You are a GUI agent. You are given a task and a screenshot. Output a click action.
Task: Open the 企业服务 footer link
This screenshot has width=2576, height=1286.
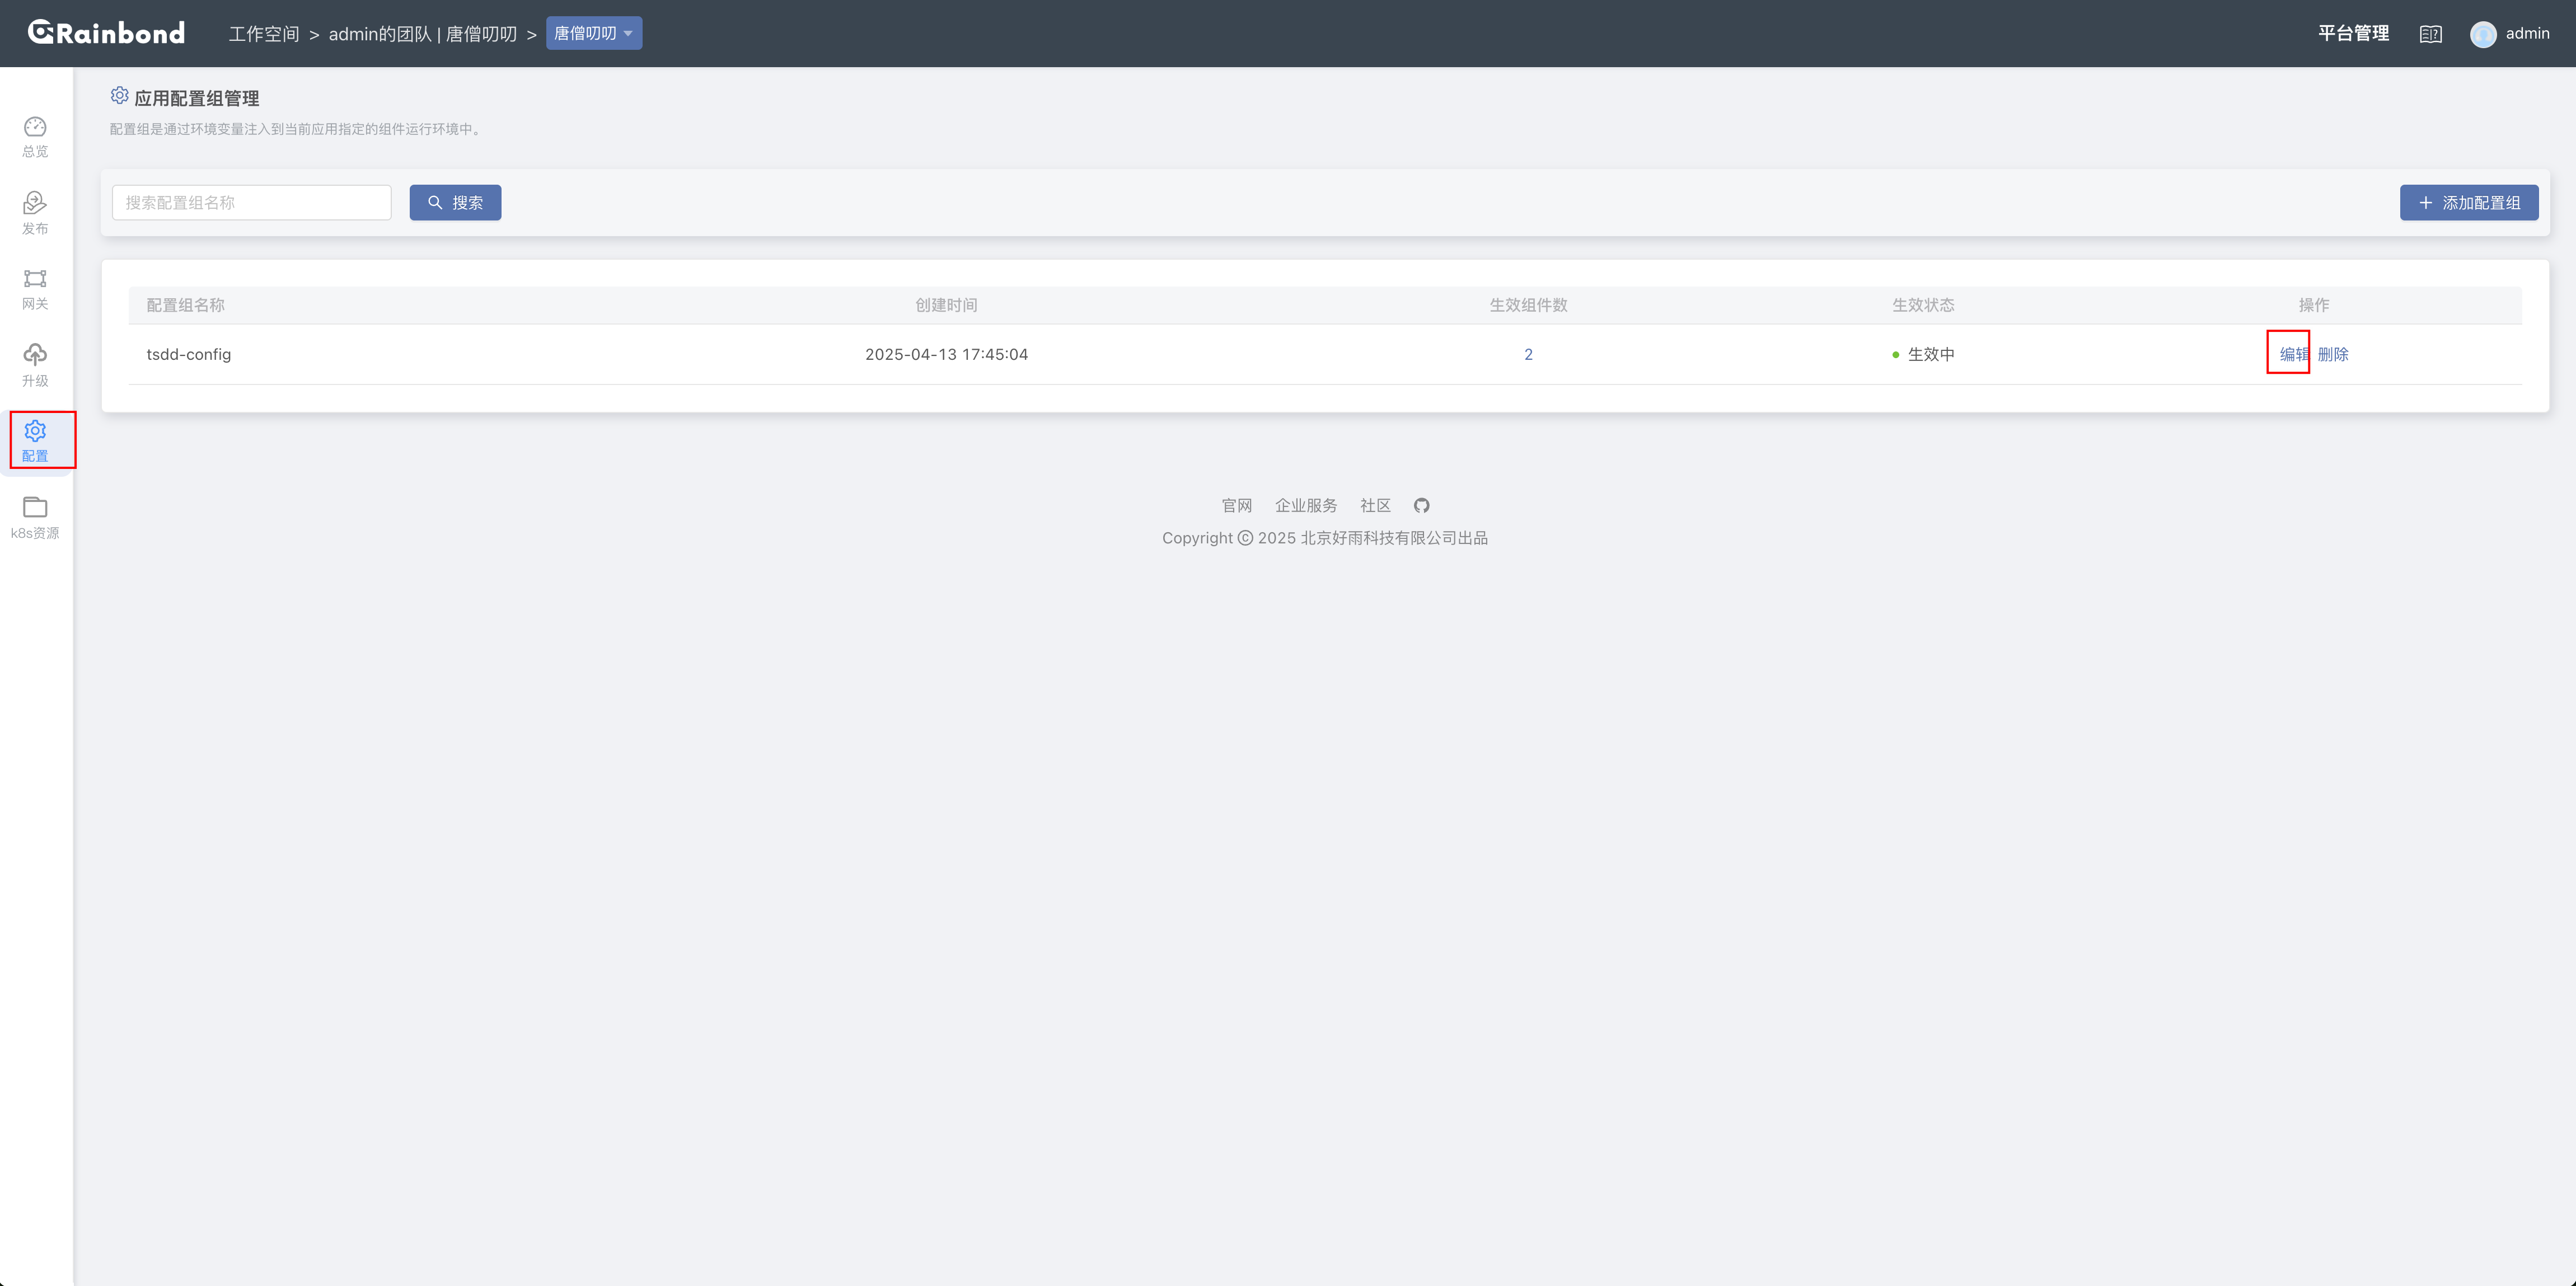1305,505
